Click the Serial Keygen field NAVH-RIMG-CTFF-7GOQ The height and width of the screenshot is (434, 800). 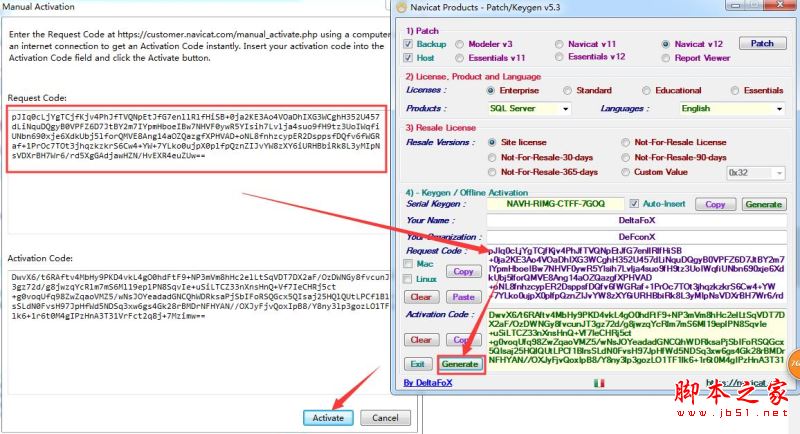pyautogui.click(x=555, y=204)
